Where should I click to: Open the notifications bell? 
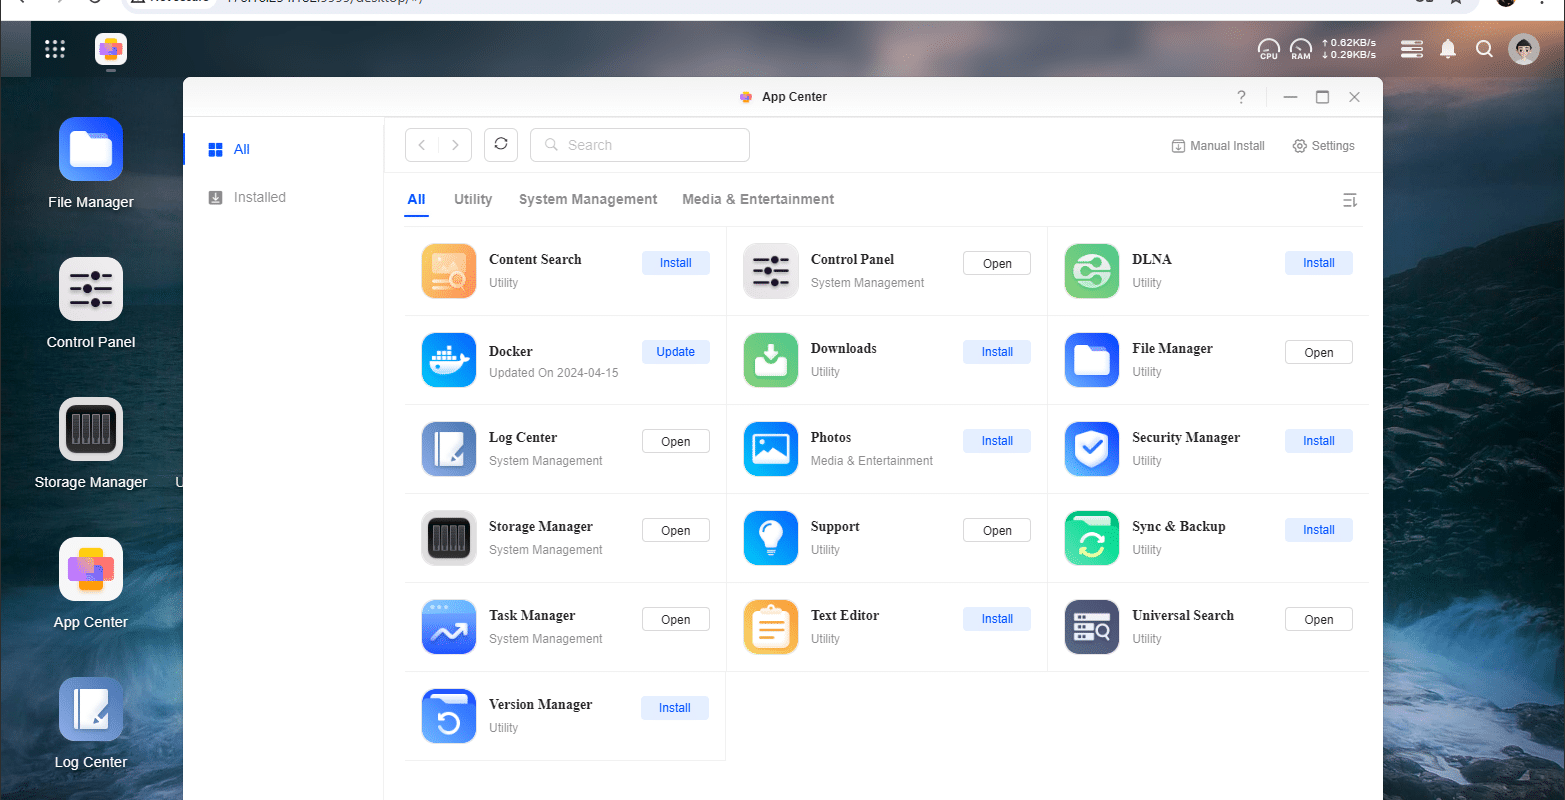point(1448,49)
